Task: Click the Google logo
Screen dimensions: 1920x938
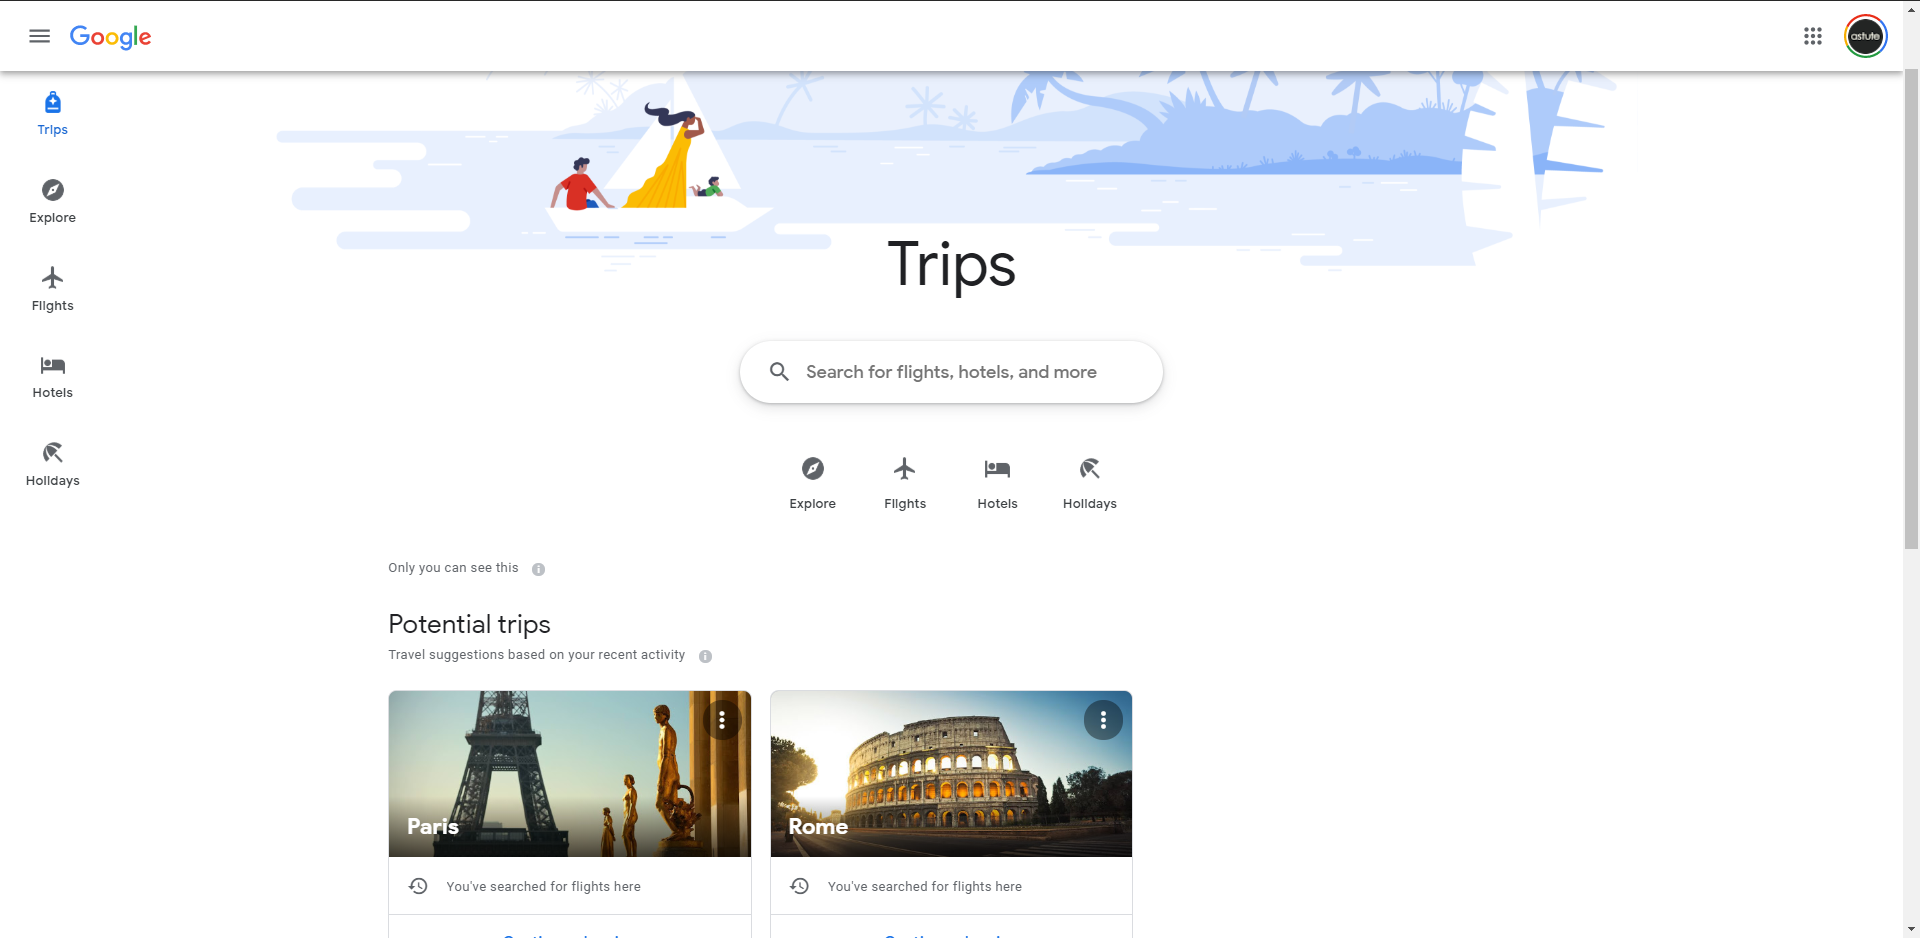Action: pos(110,37)
